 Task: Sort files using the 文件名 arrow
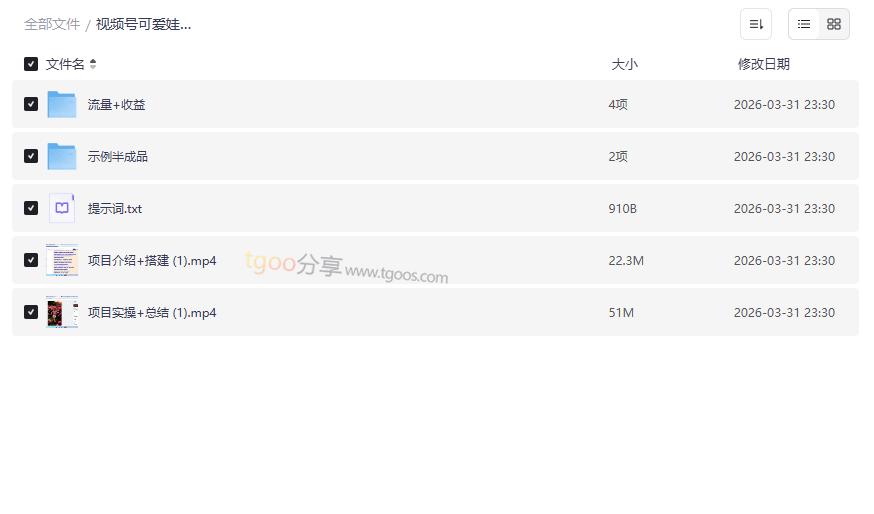(93, 64)
